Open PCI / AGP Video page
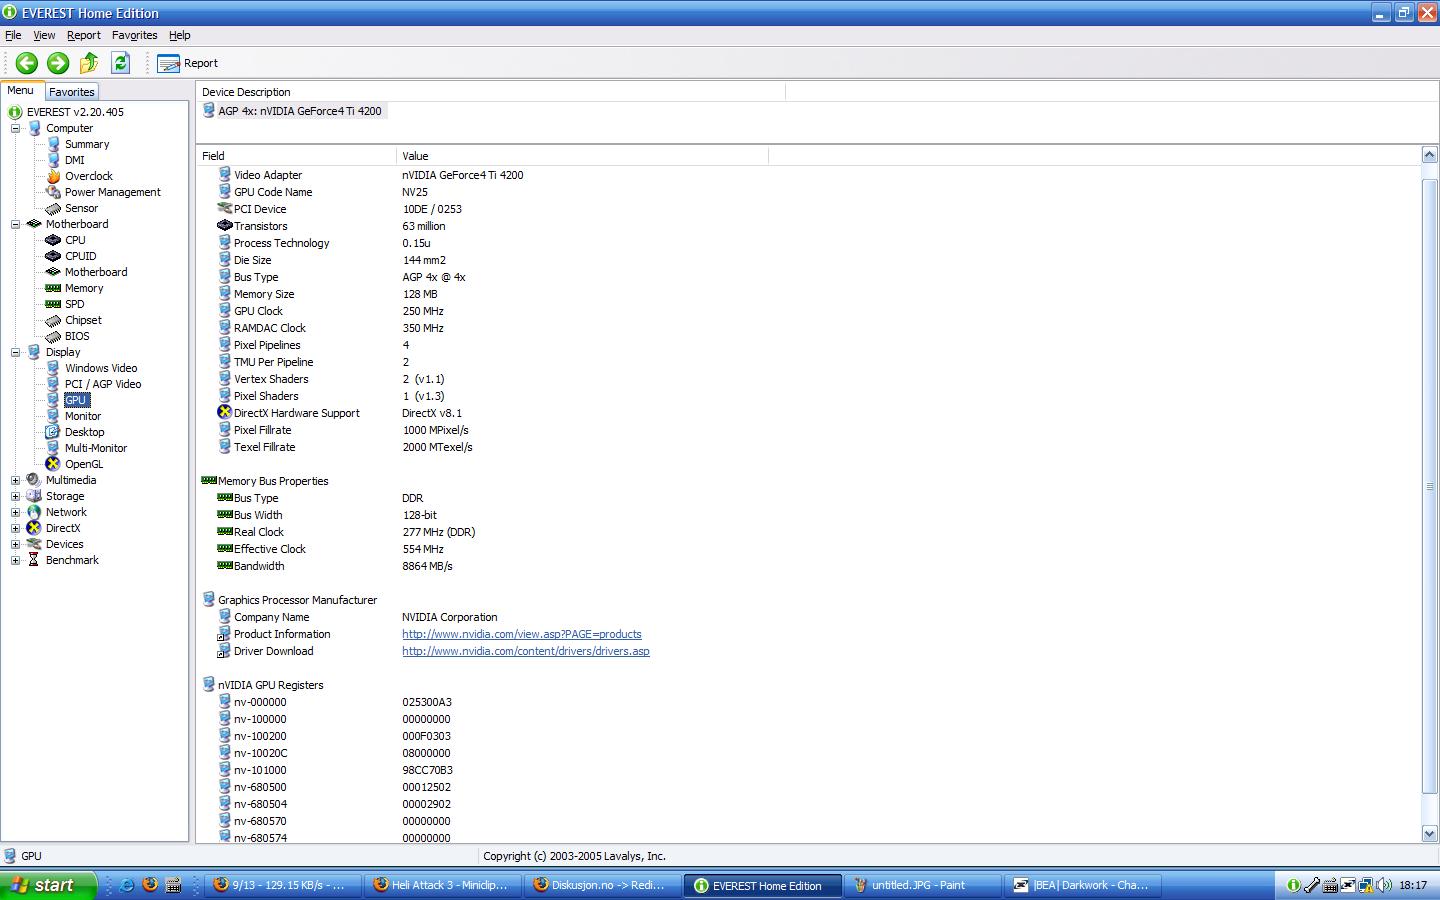 point(103,384)
